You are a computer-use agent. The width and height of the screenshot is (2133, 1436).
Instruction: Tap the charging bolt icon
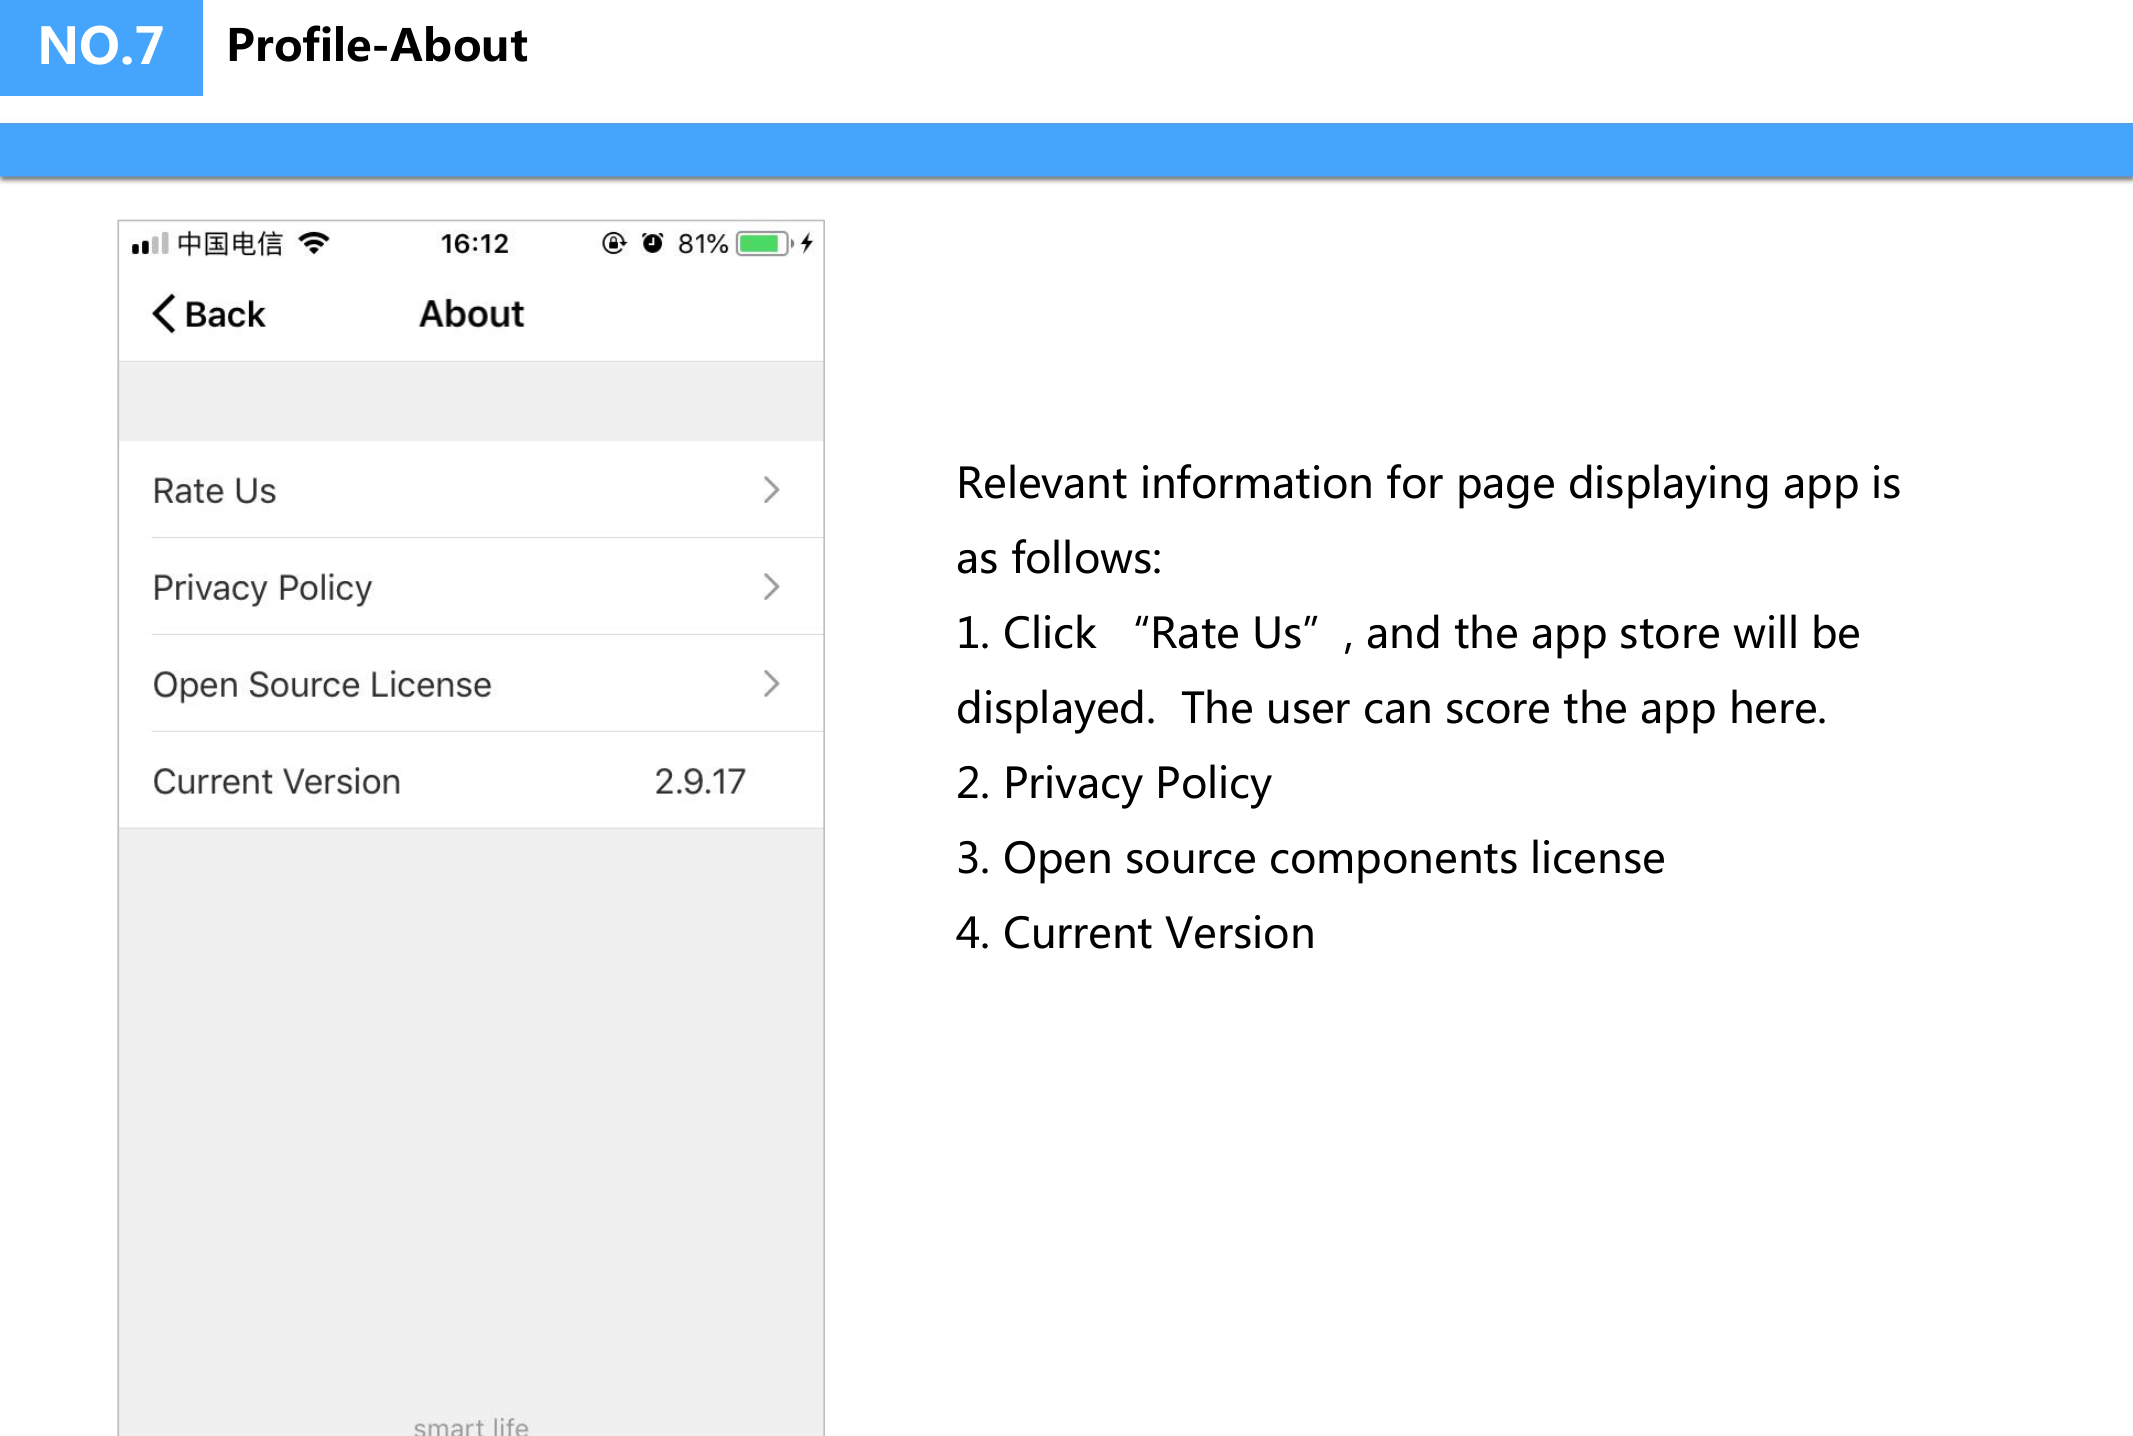click(x=807, y=243)
